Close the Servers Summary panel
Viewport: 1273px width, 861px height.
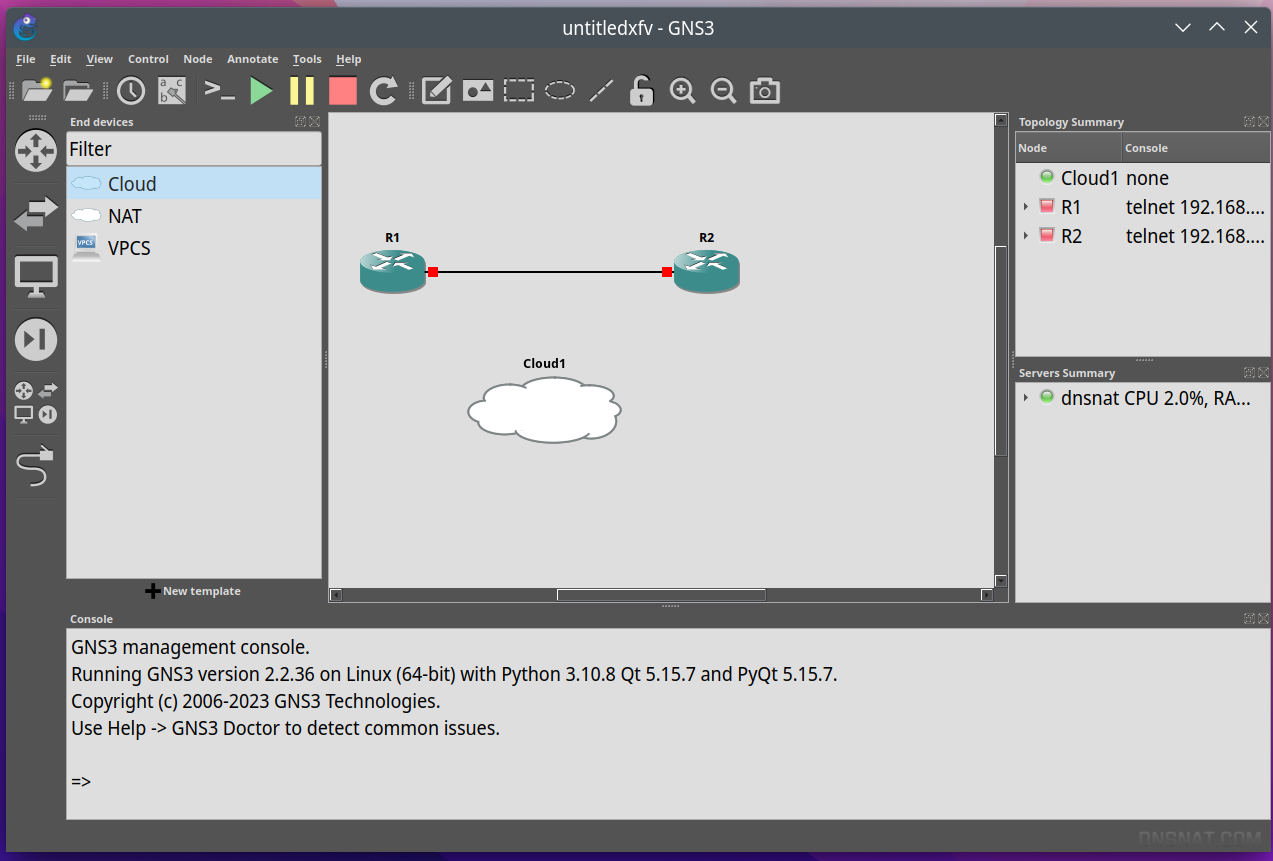pyautogui.click(x=1263, y=373)
